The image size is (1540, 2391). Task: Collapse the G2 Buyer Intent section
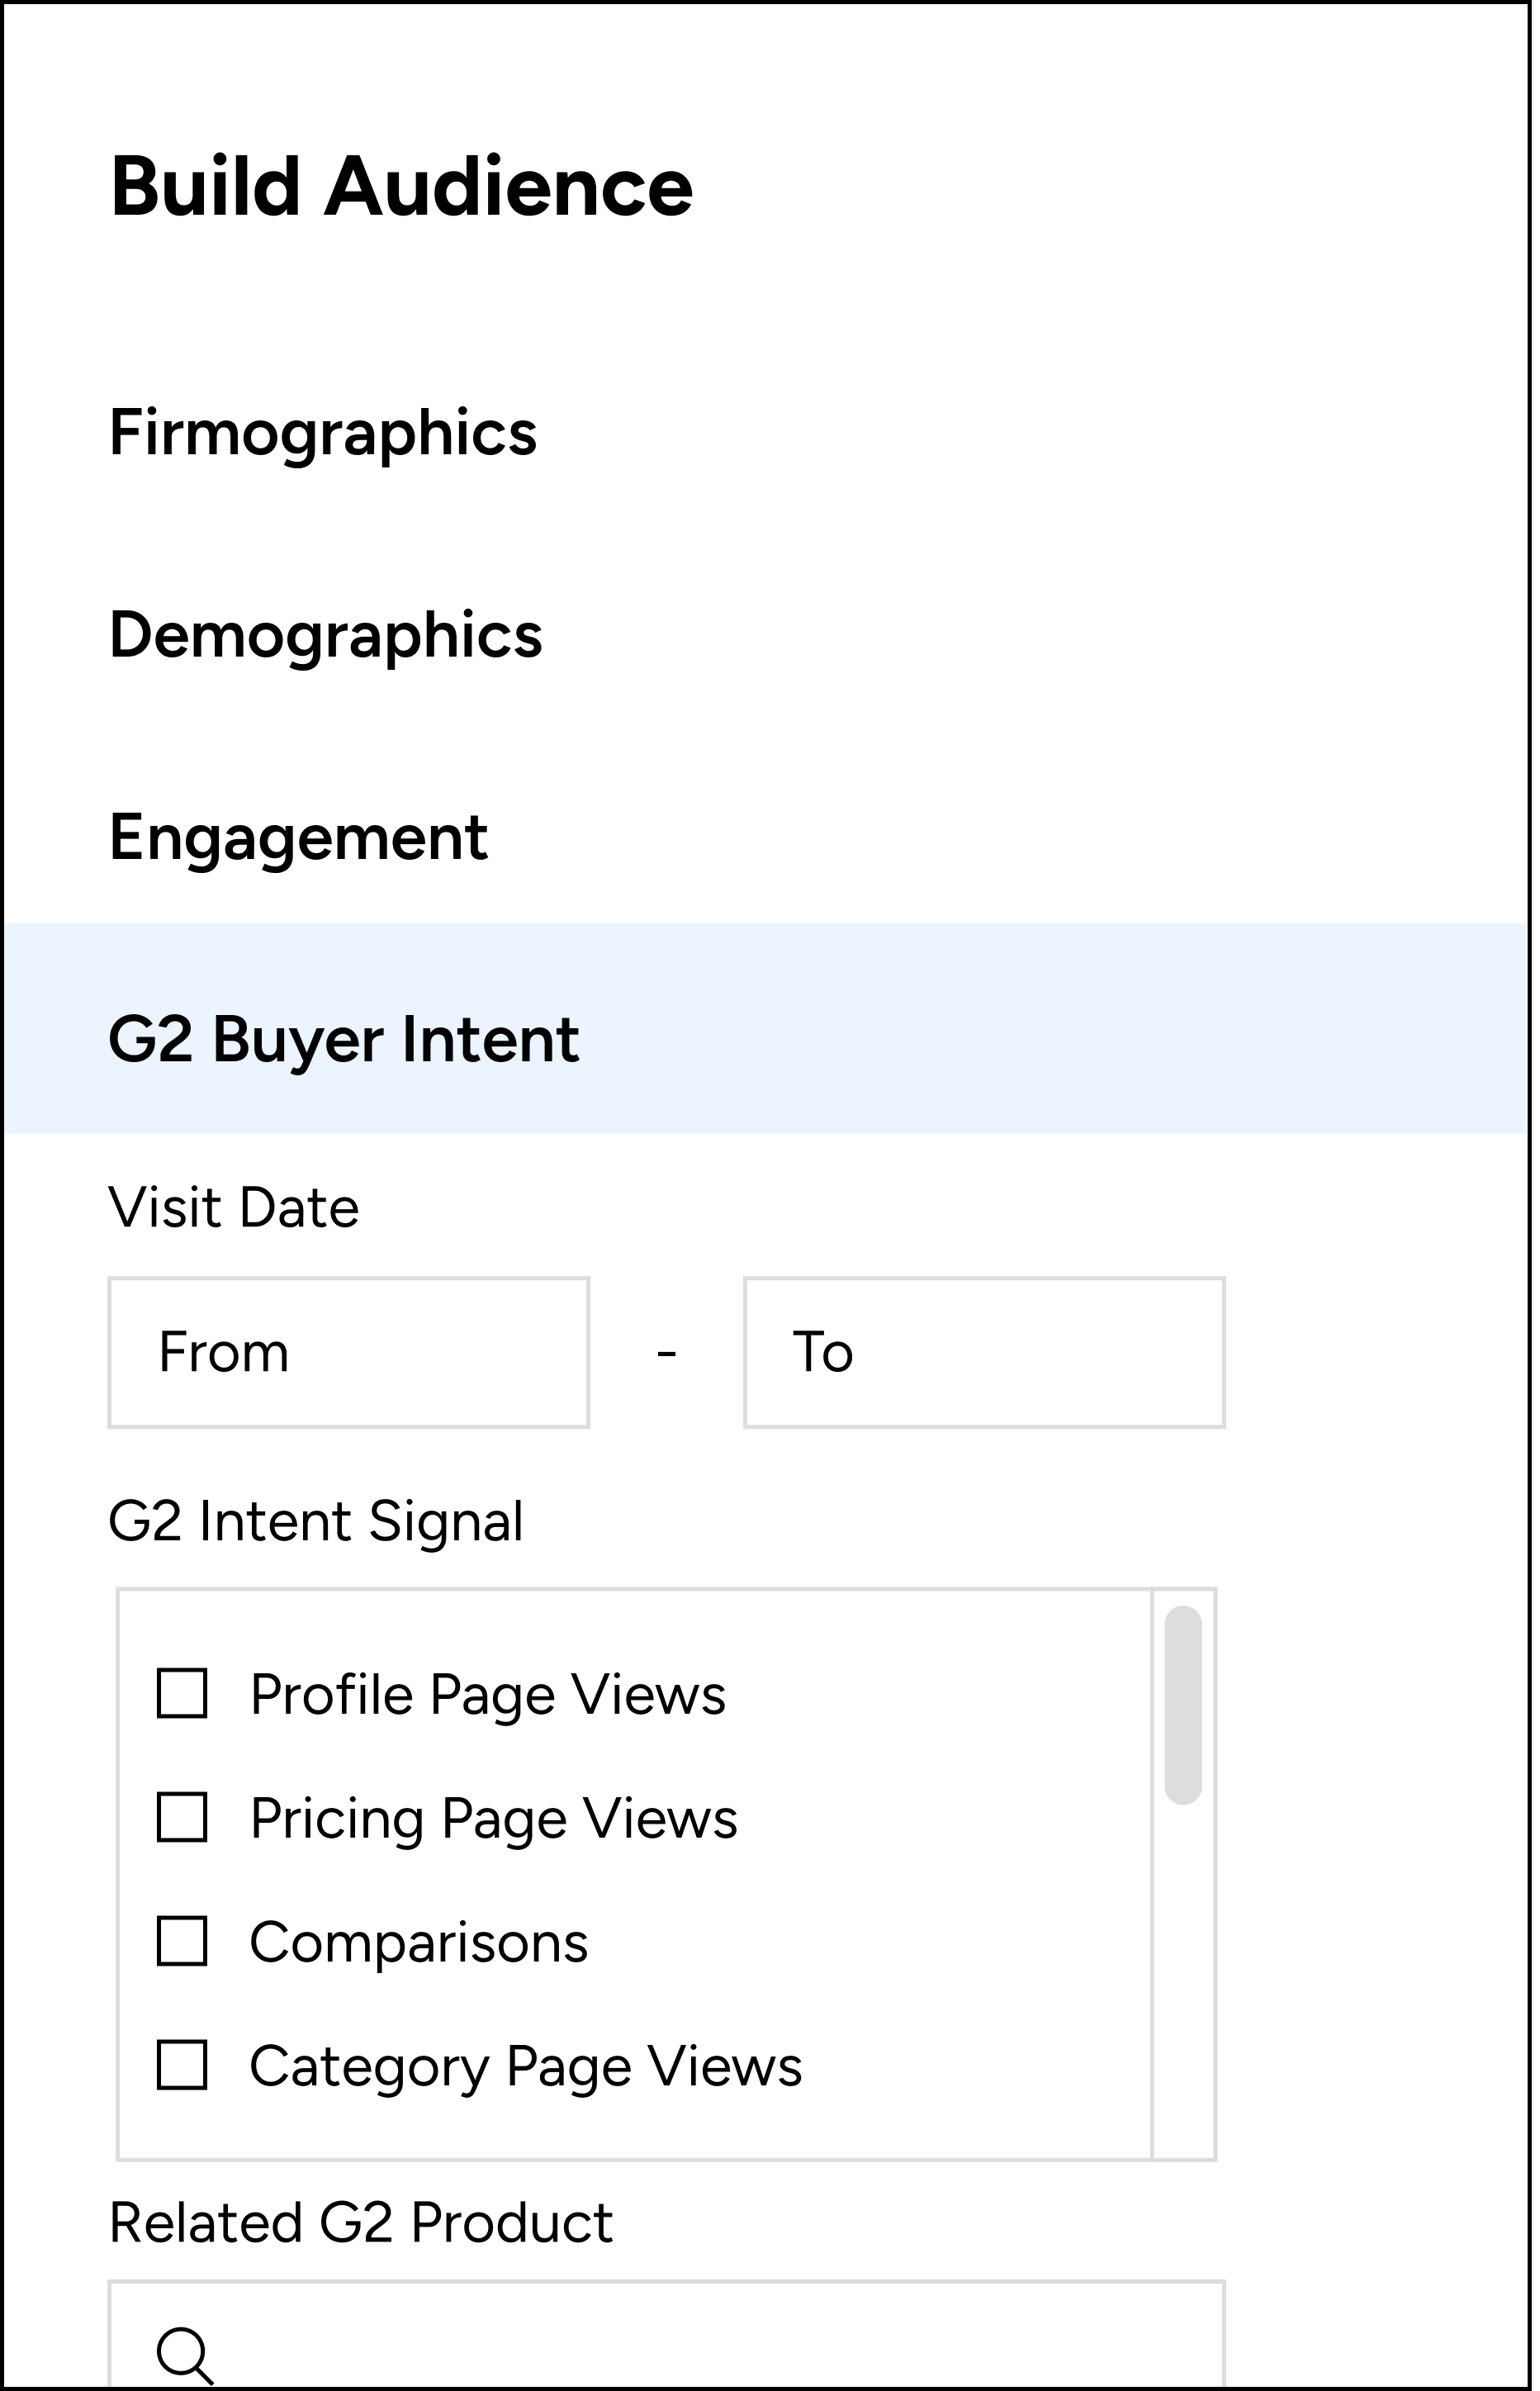point(767,1028)
